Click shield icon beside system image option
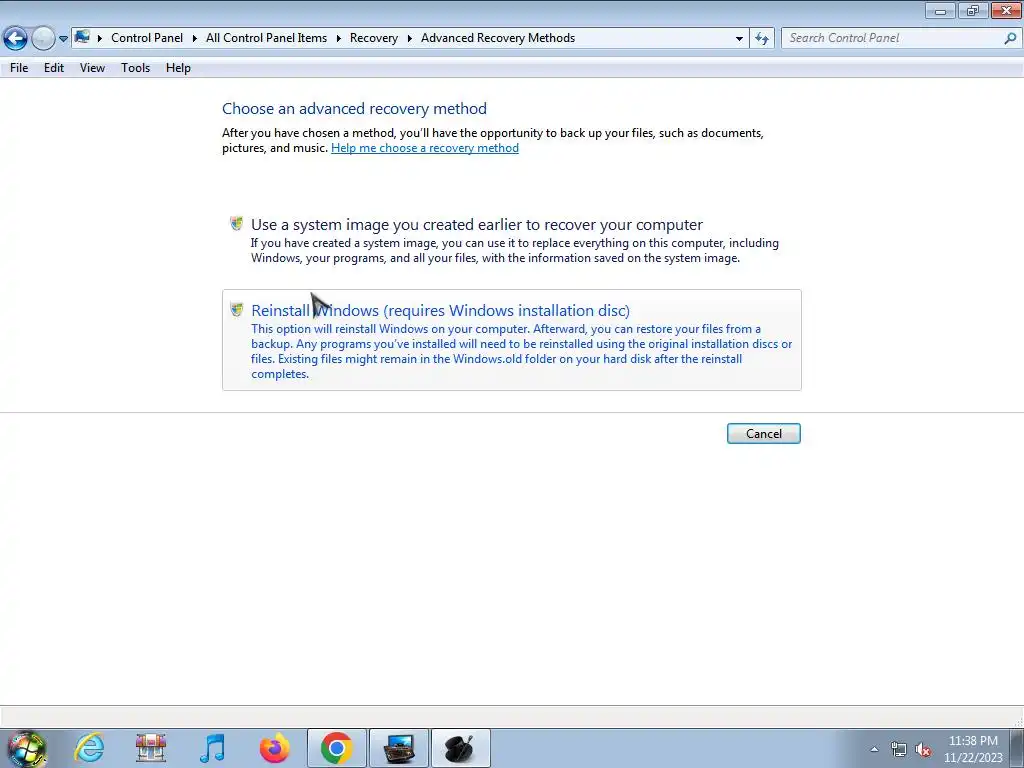The width and height of the screenshot is (1024, 768). (x=236, y=224)
